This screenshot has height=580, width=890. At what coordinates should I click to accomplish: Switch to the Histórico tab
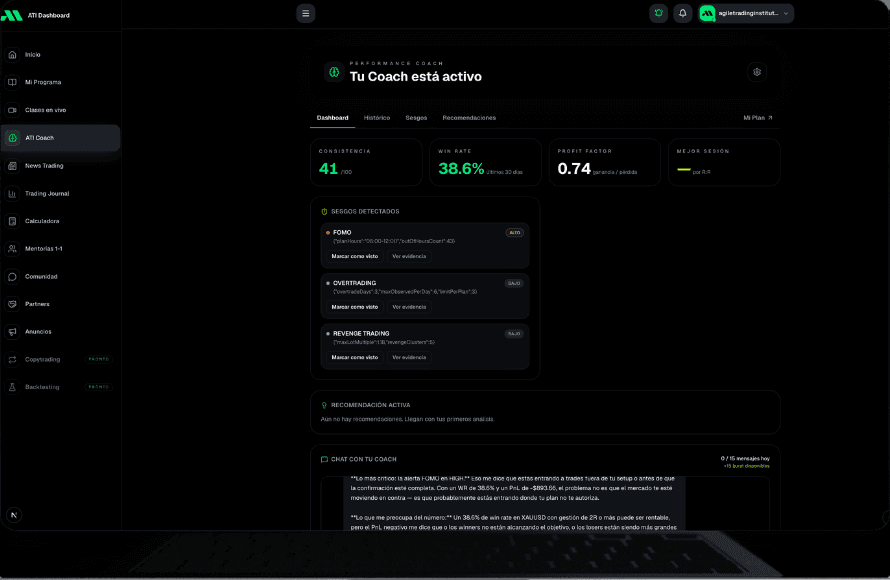click(x=377, y=118)
